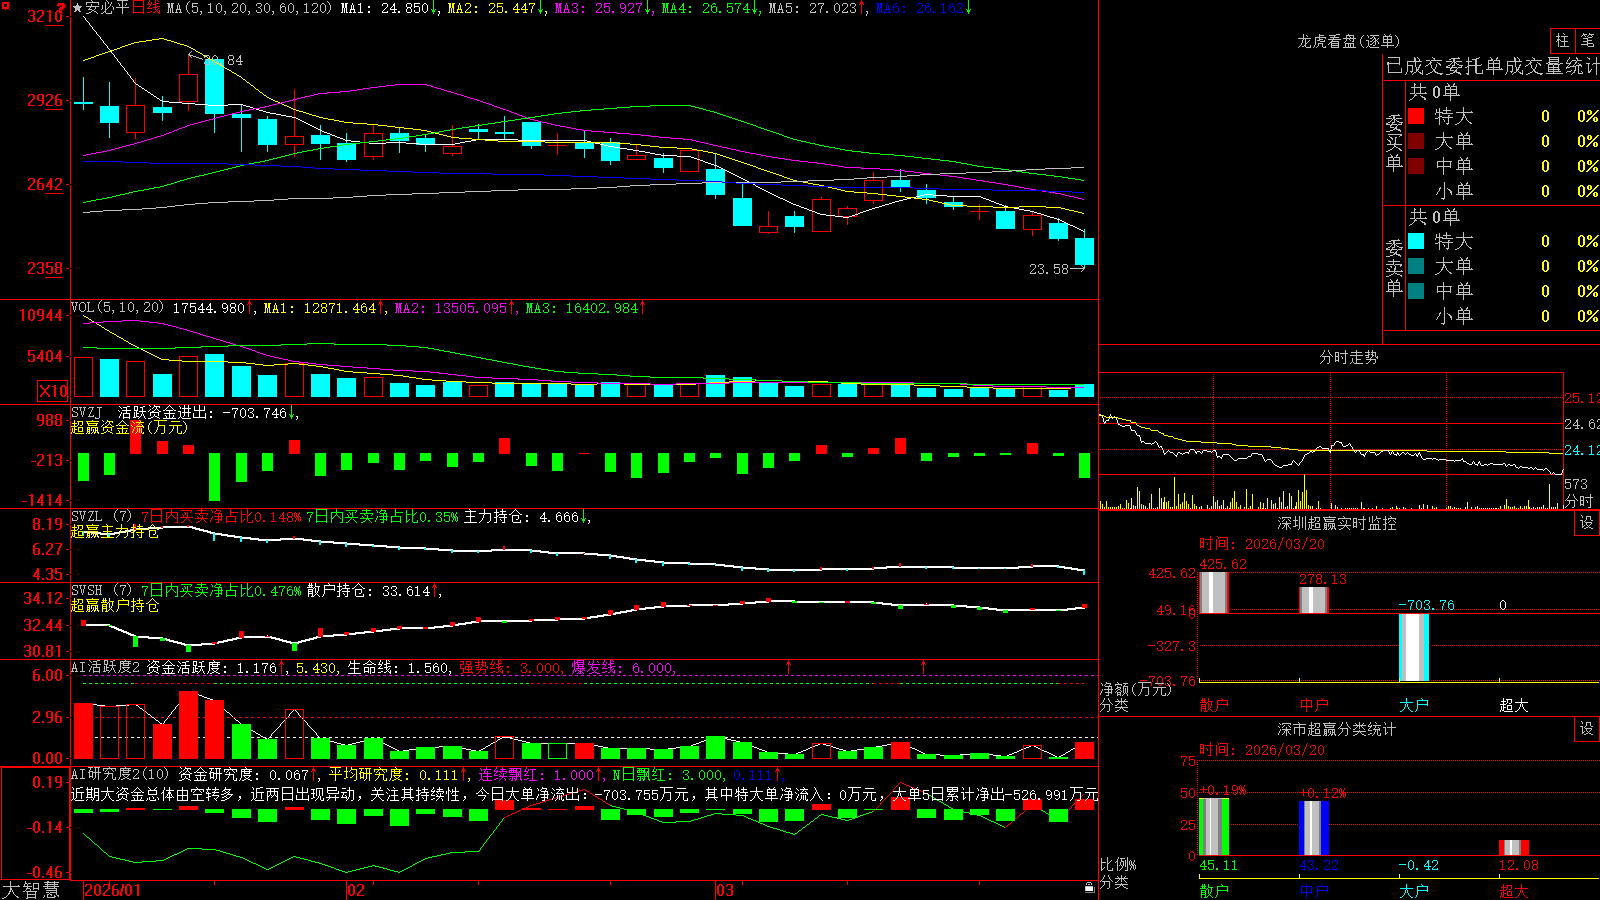The width and height of the screenshot is (1600, 900).
Task: Click the 2026/01 date marker
Action: pyautogui.click(x=113, y=890)
